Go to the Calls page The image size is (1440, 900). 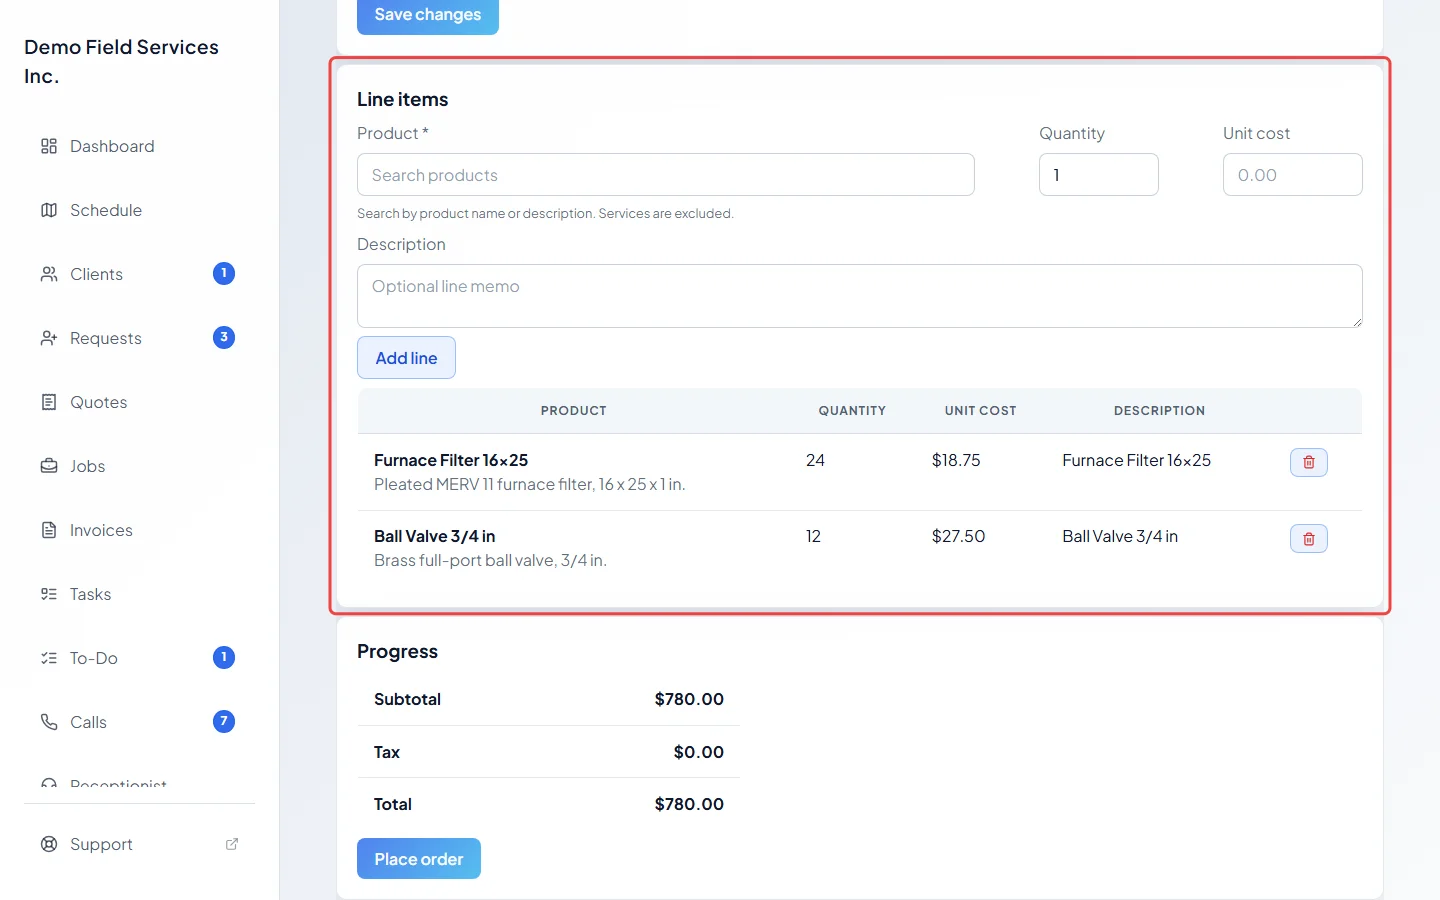coord(140,722)
